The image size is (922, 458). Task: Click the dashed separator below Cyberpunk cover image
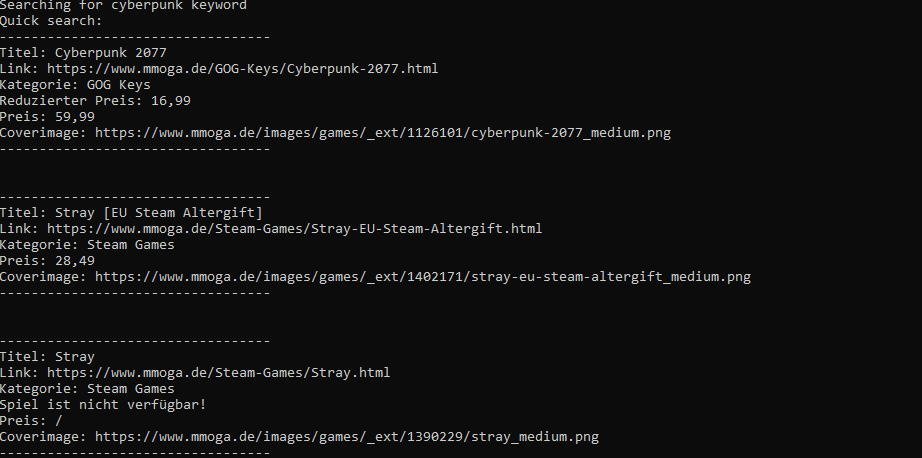tap(135, 149)
